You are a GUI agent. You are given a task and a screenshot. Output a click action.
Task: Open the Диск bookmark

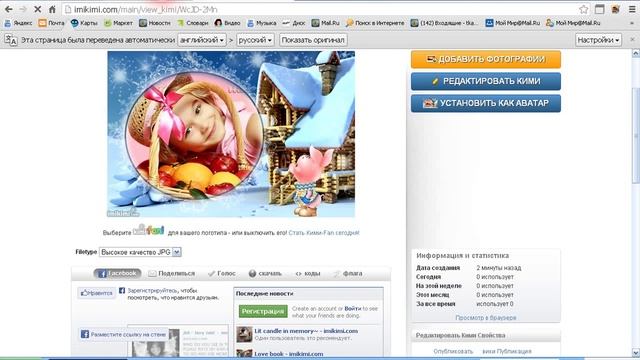[294, 23]
